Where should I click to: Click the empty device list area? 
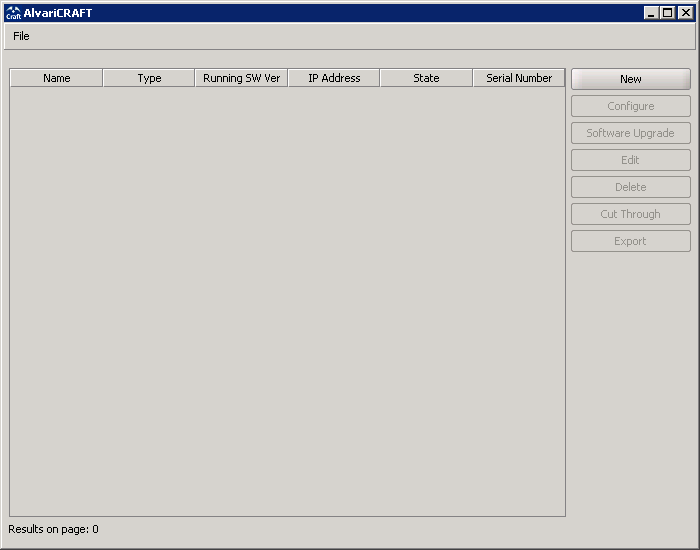[287, 300]
